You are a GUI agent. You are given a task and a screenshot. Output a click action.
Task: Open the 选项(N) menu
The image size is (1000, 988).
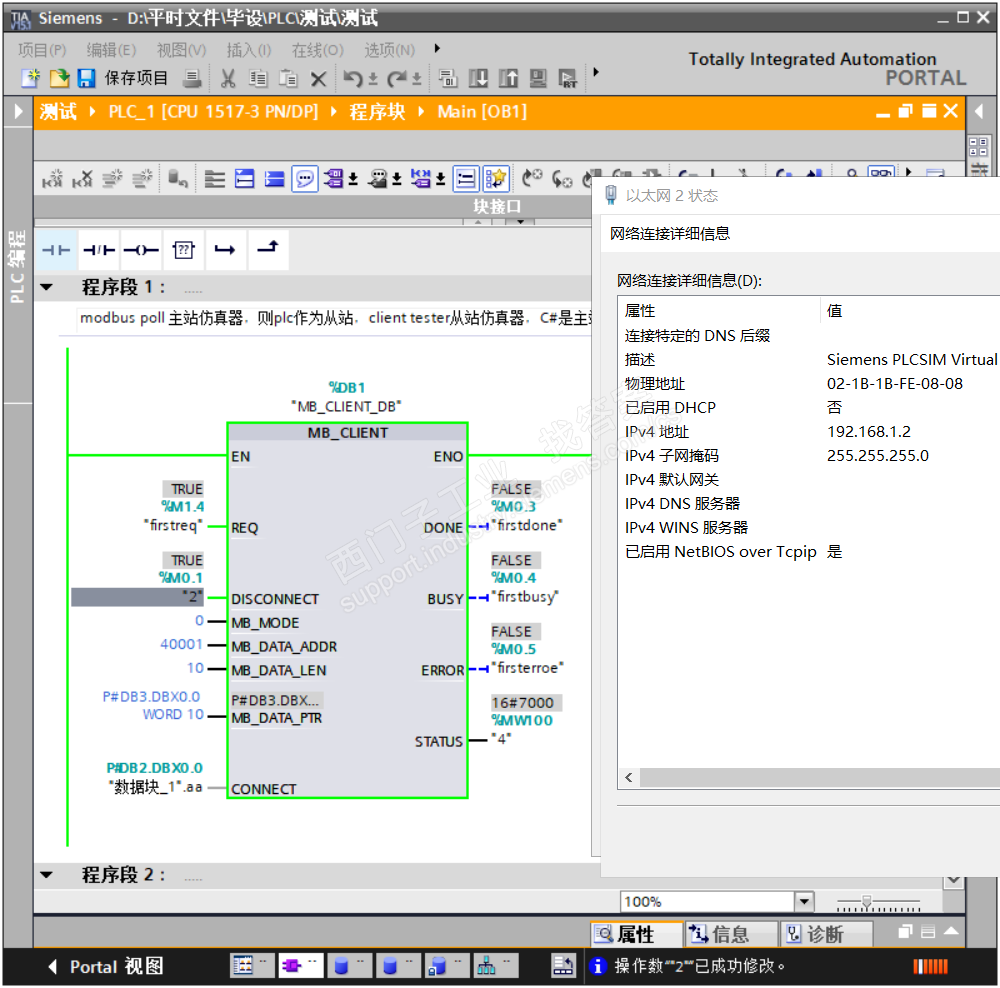point(389,49)
